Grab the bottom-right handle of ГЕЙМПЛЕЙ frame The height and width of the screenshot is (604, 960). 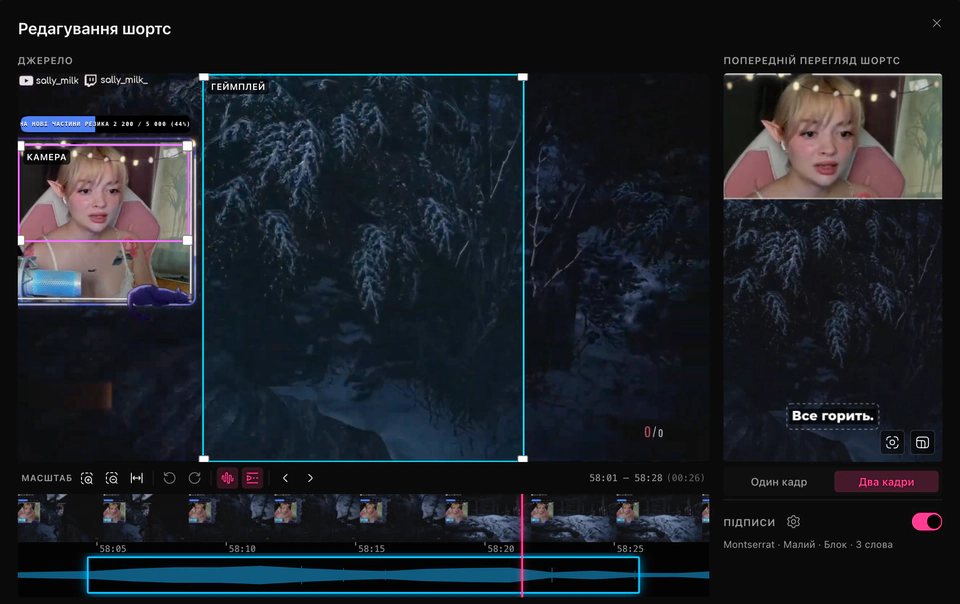(x=523, y=458)
